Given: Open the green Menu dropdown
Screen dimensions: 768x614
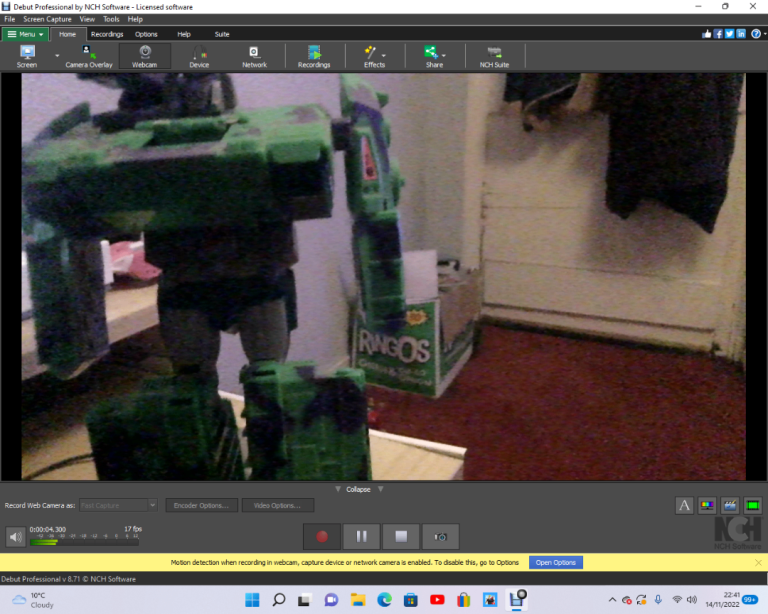Looking at the screenshot, I should point(25,34).
